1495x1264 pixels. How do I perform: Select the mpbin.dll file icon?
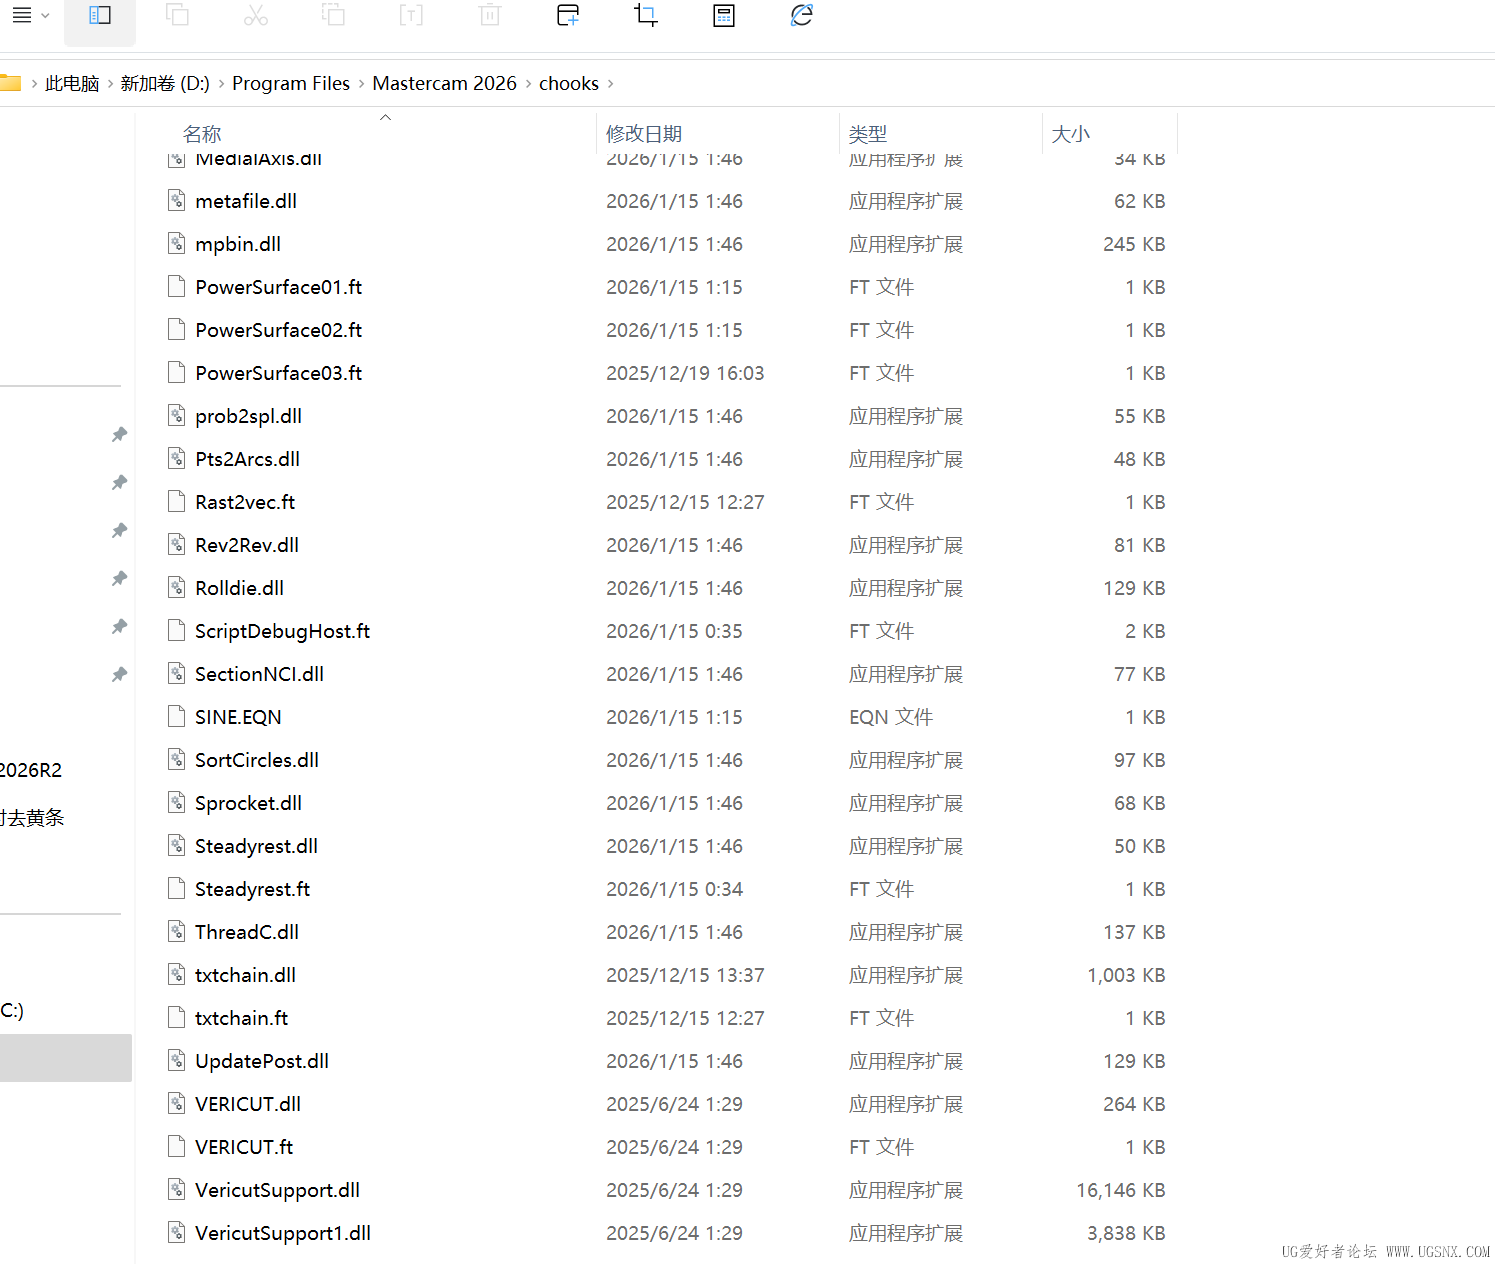pos(177,244)
